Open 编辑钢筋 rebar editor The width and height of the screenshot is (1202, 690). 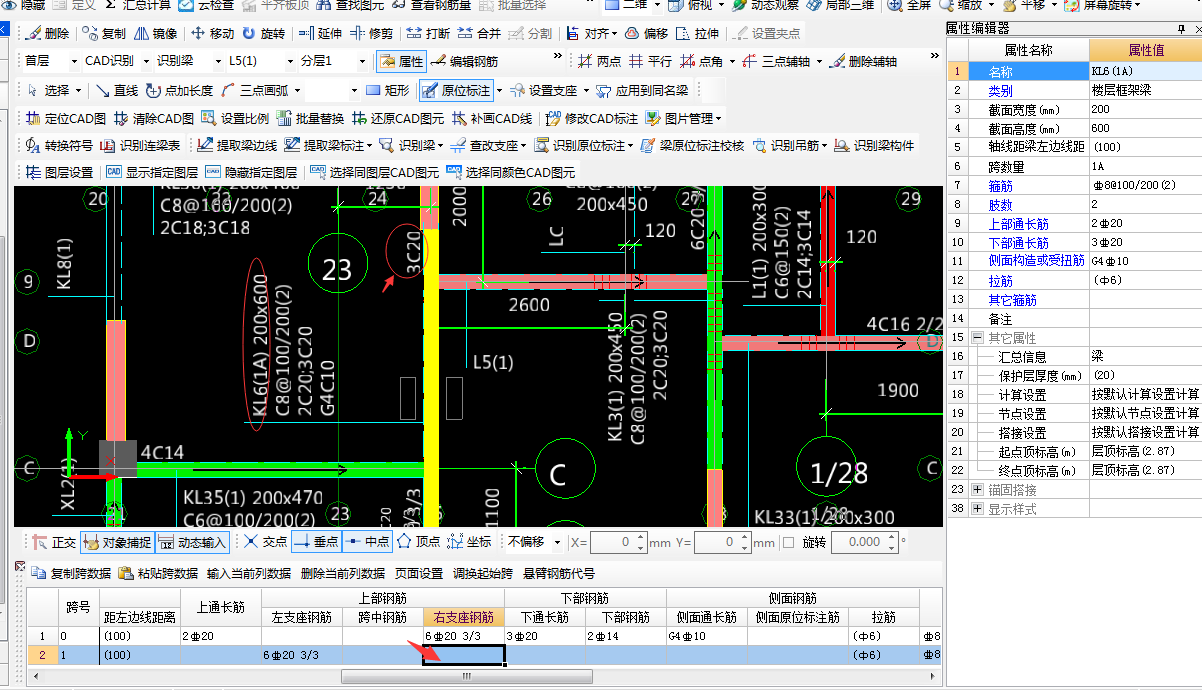click(x=465, y=62)
